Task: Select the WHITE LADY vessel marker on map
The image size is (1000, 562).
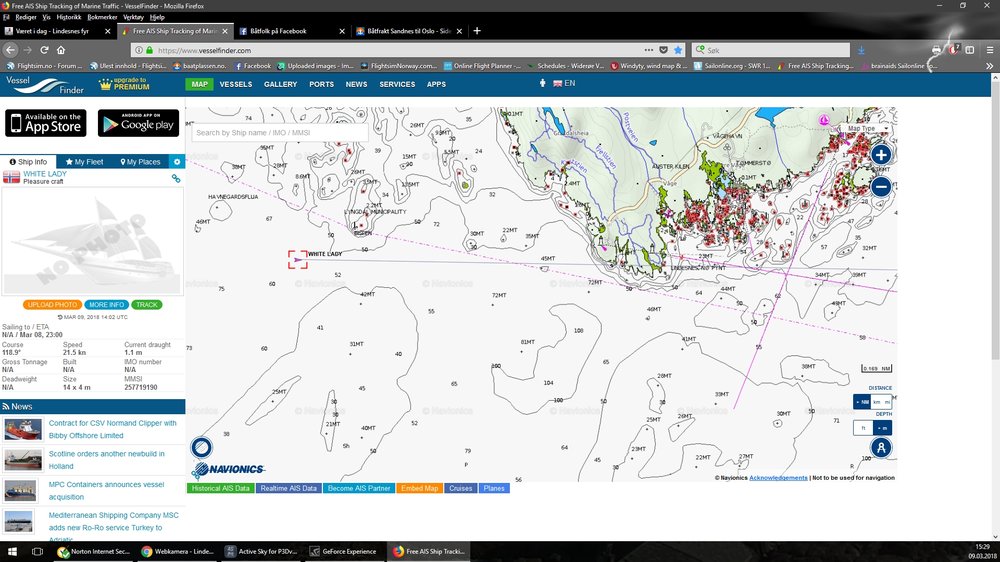Action: [297, 260]
